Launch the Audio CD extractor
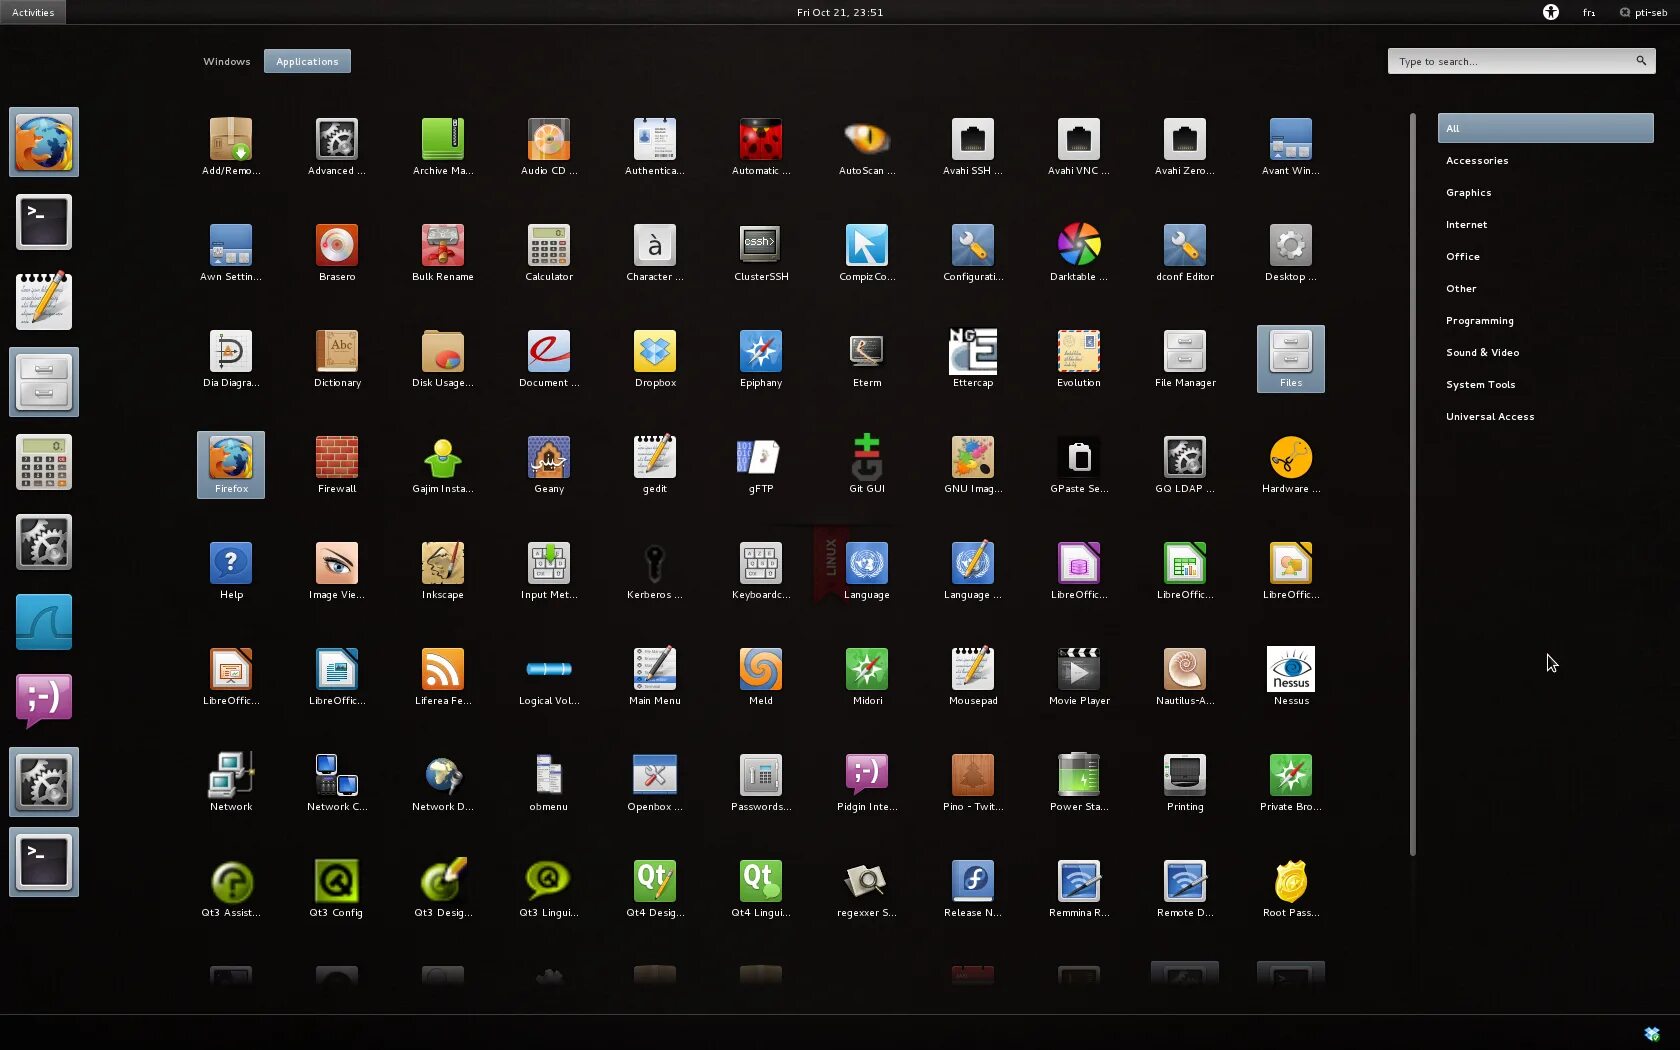 pos(549,147)
